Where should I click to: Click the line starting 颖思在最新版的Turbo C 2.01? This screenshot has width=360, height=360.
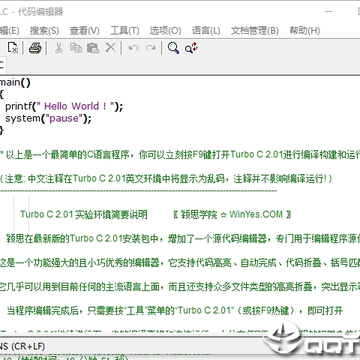point(183,239)
